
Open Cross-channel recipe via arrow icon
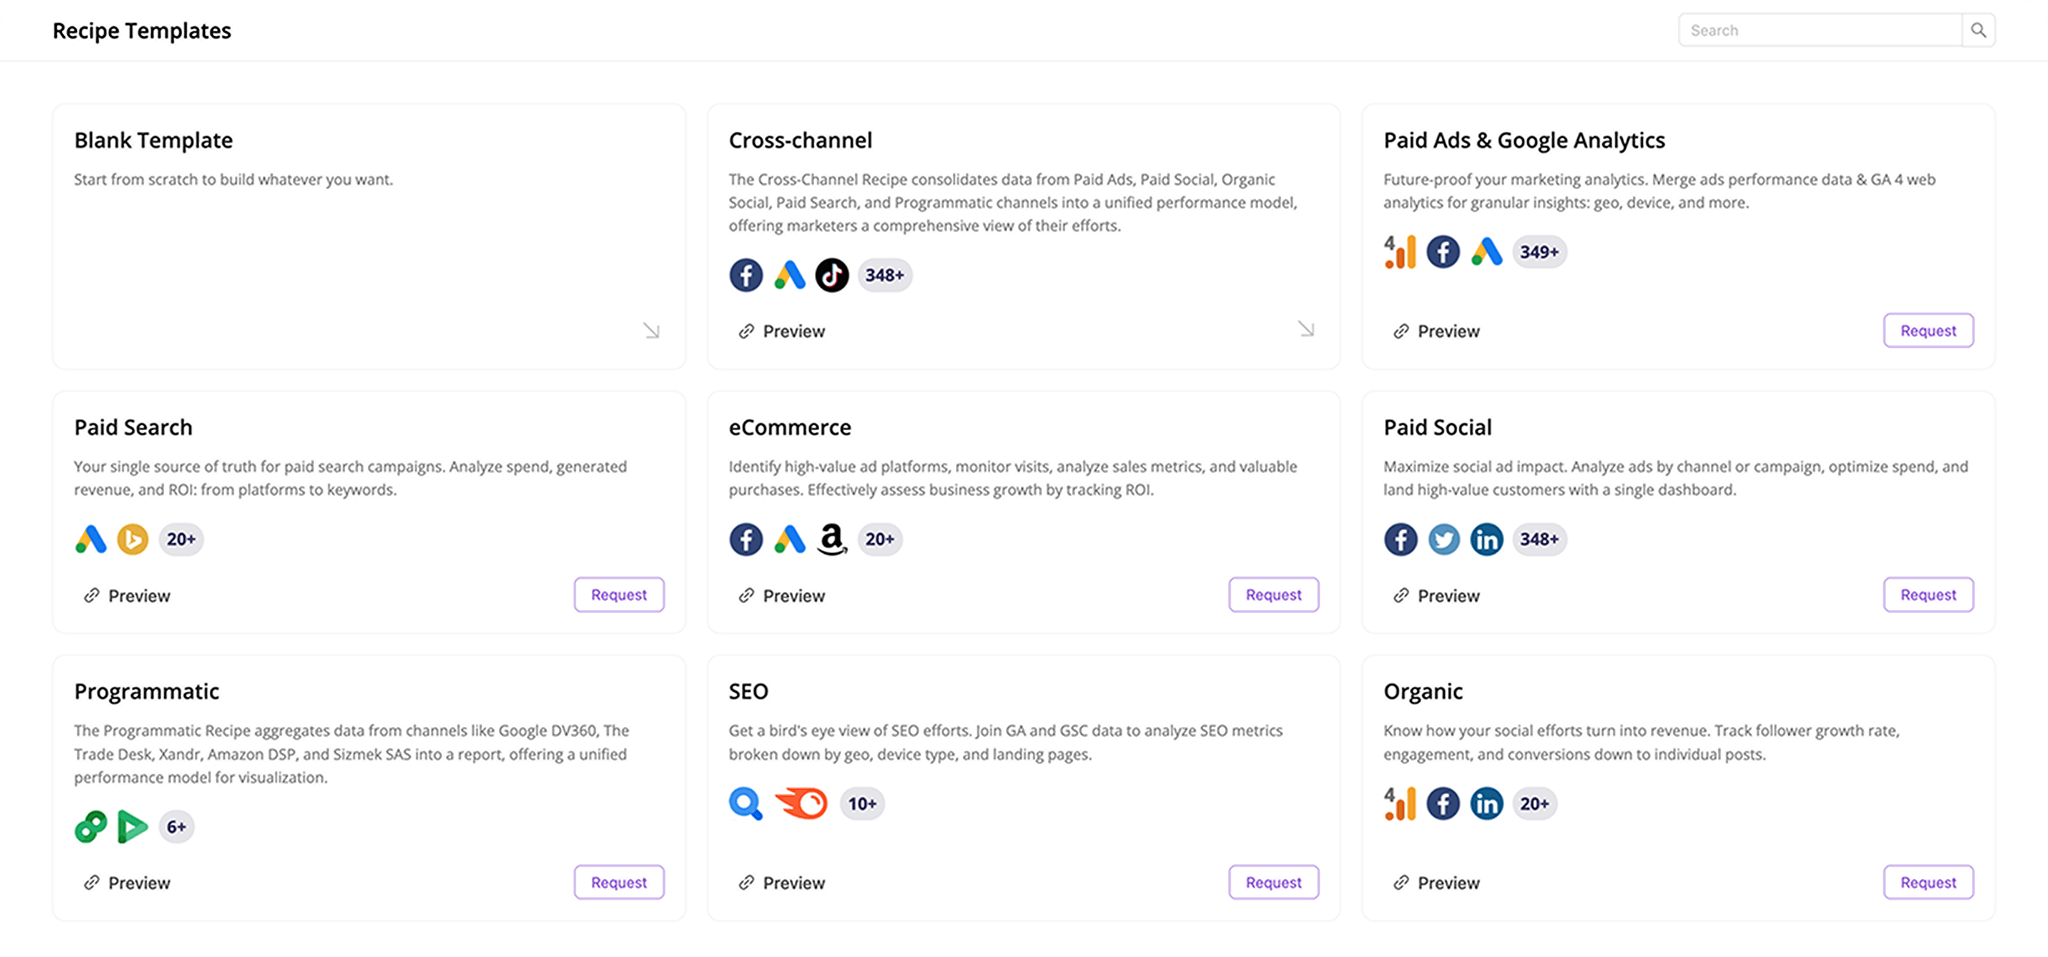[x=1306, y=329]
